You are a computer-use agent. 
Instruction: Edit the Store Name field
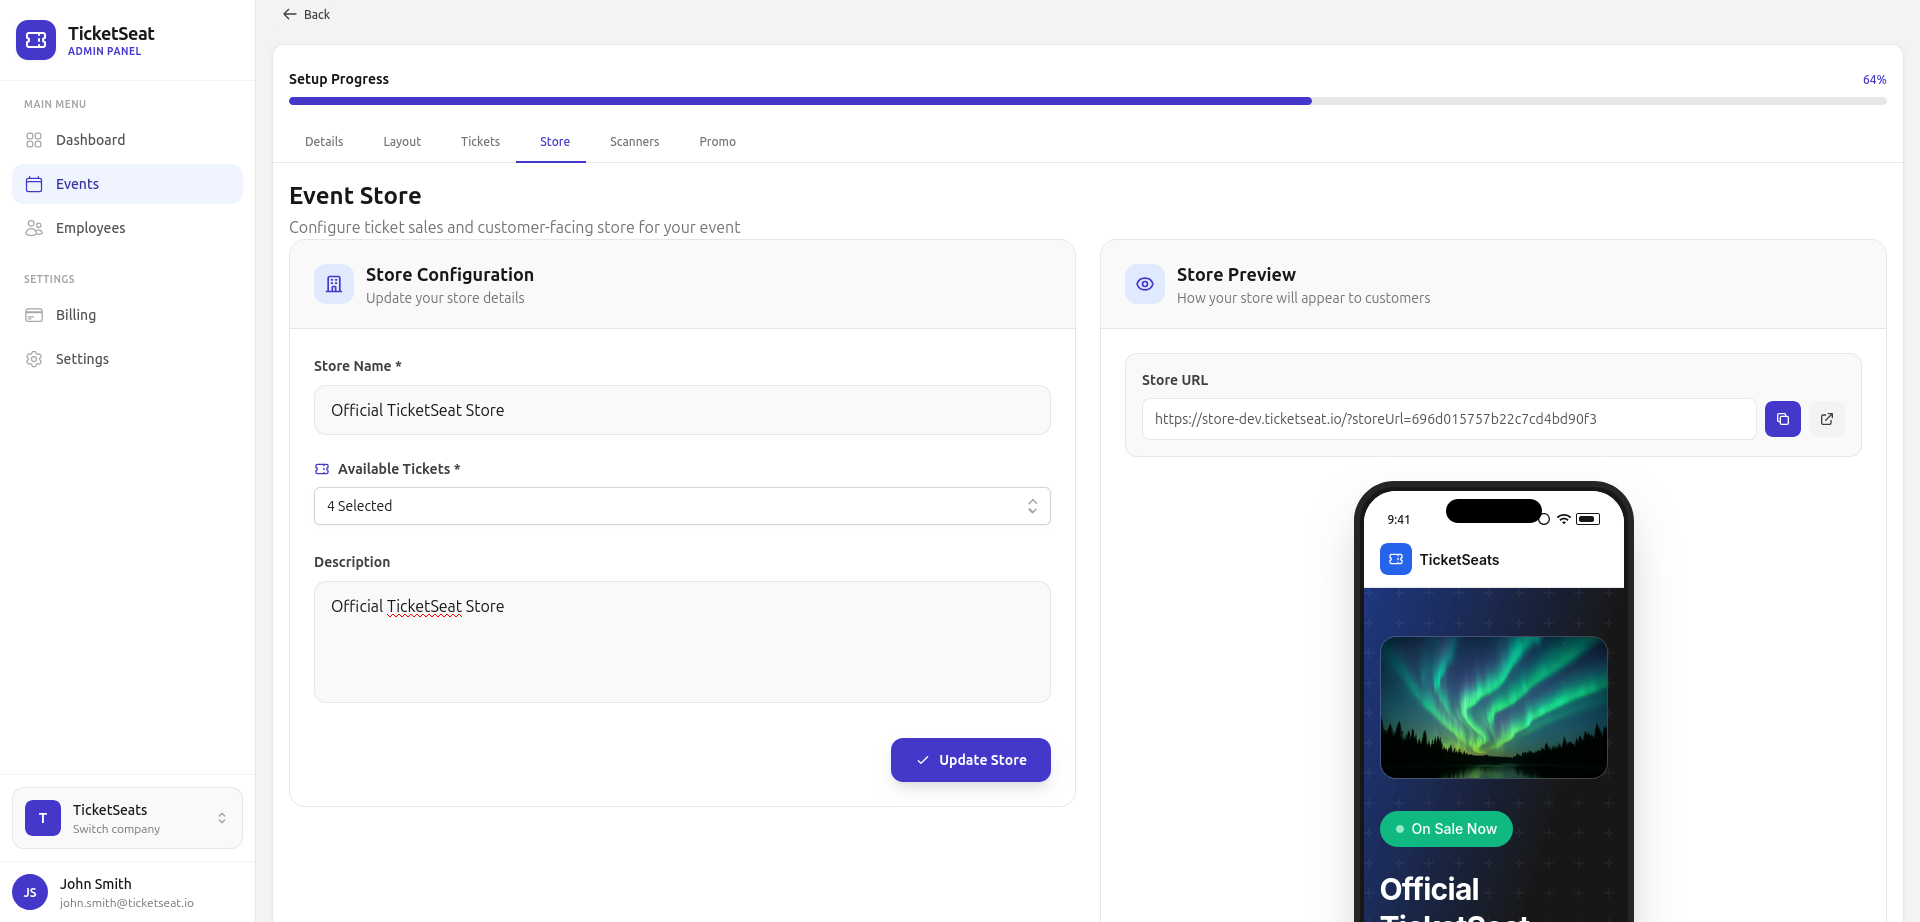tap(682, 410)
